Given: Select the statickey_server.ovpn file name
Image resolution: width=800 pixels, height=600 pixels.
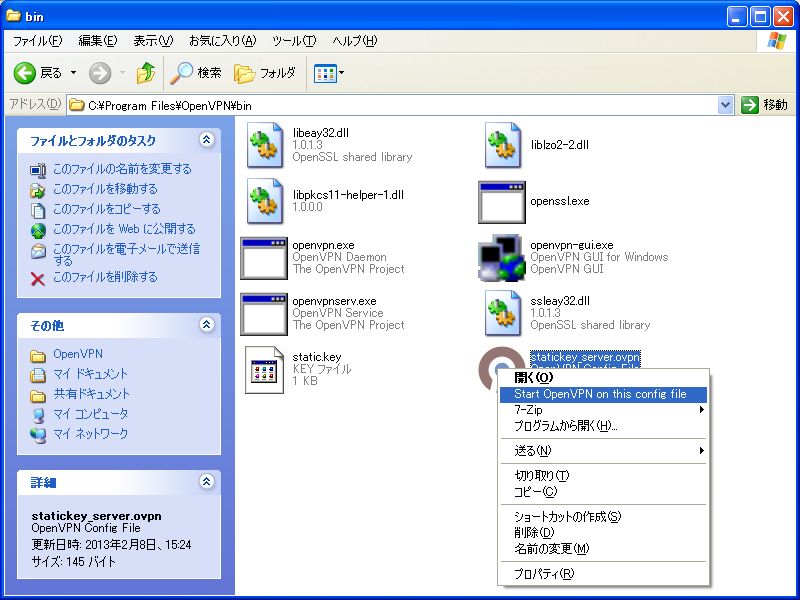Looking at the screenshot, I should pos(585,357).
